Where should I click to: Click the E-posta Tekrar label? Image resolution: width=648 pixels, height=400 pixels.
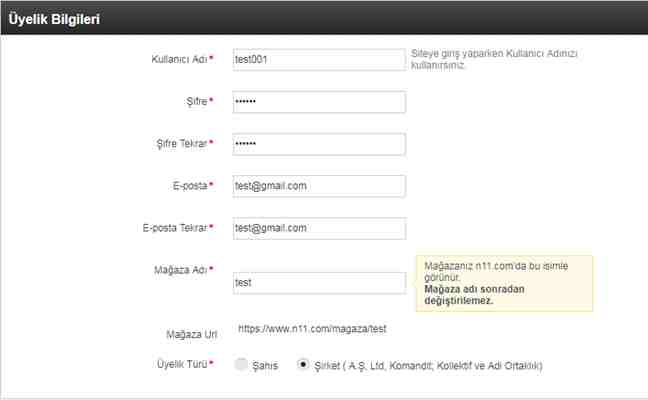point(174,228)
